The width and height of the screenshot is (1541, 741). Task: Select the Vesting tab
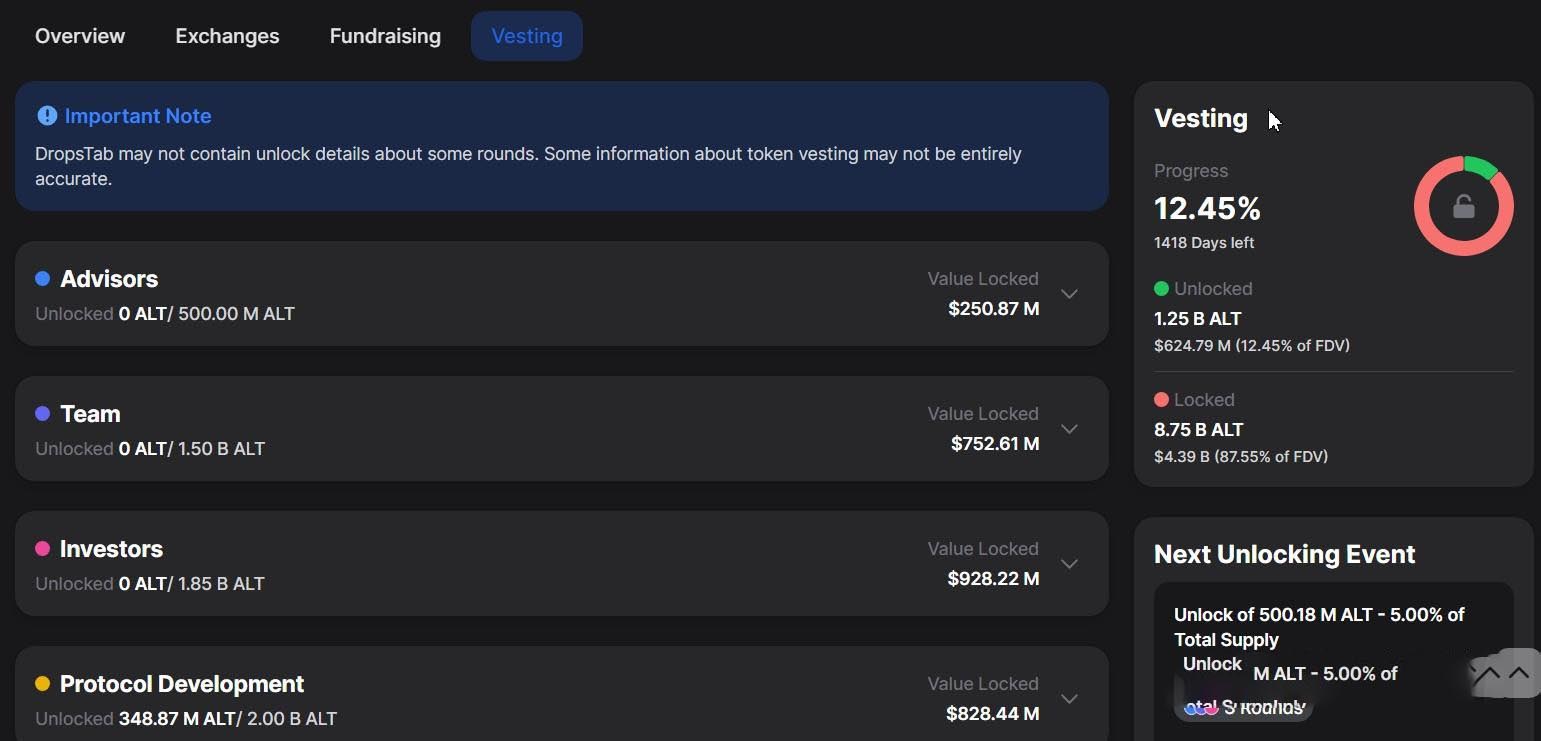pos(527,36)
